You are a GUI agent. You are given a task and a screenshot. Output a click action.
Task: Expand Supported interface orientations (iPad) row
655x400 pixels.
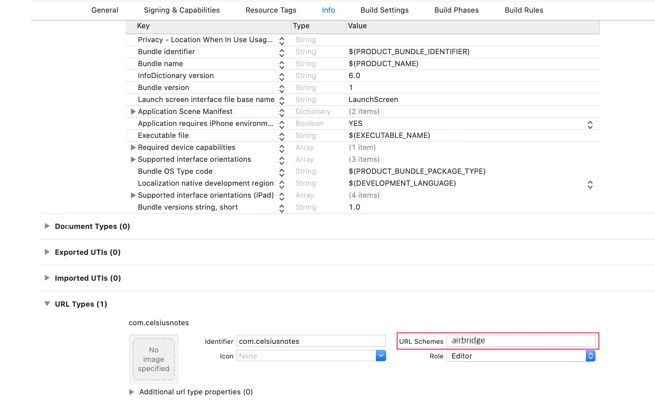tap(133, 196)
